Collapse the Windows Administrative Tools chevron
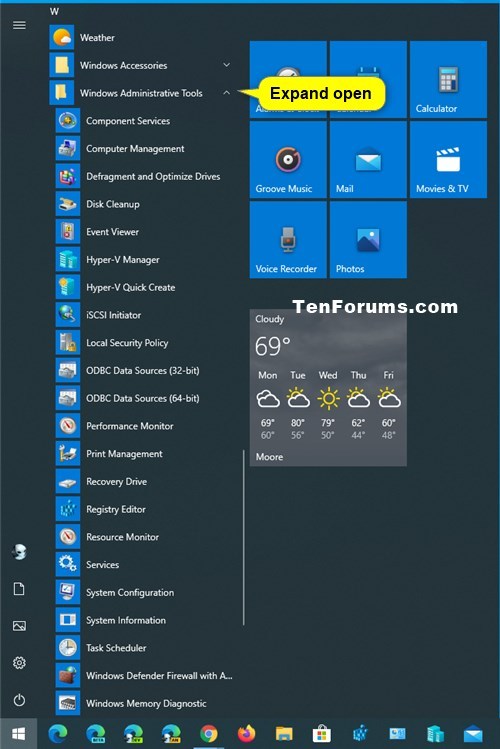The image size is (500, 749). (x=226, y=93)
